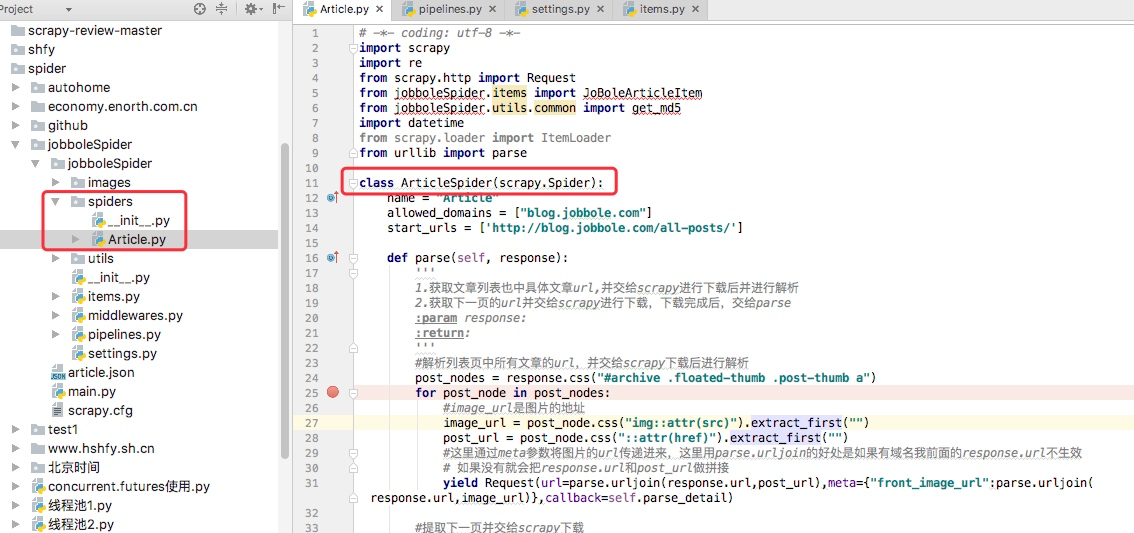
Task: Open the project panel gear settings
Action: tap(251, 9)
